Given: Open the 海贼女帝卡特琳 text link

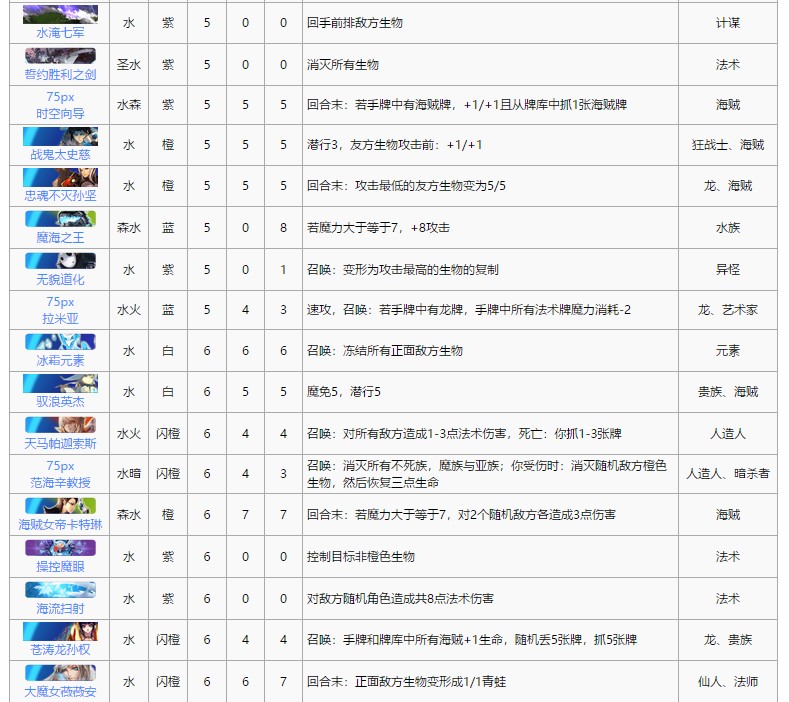Looking at the screenshot, I should [x=60, y=524].
